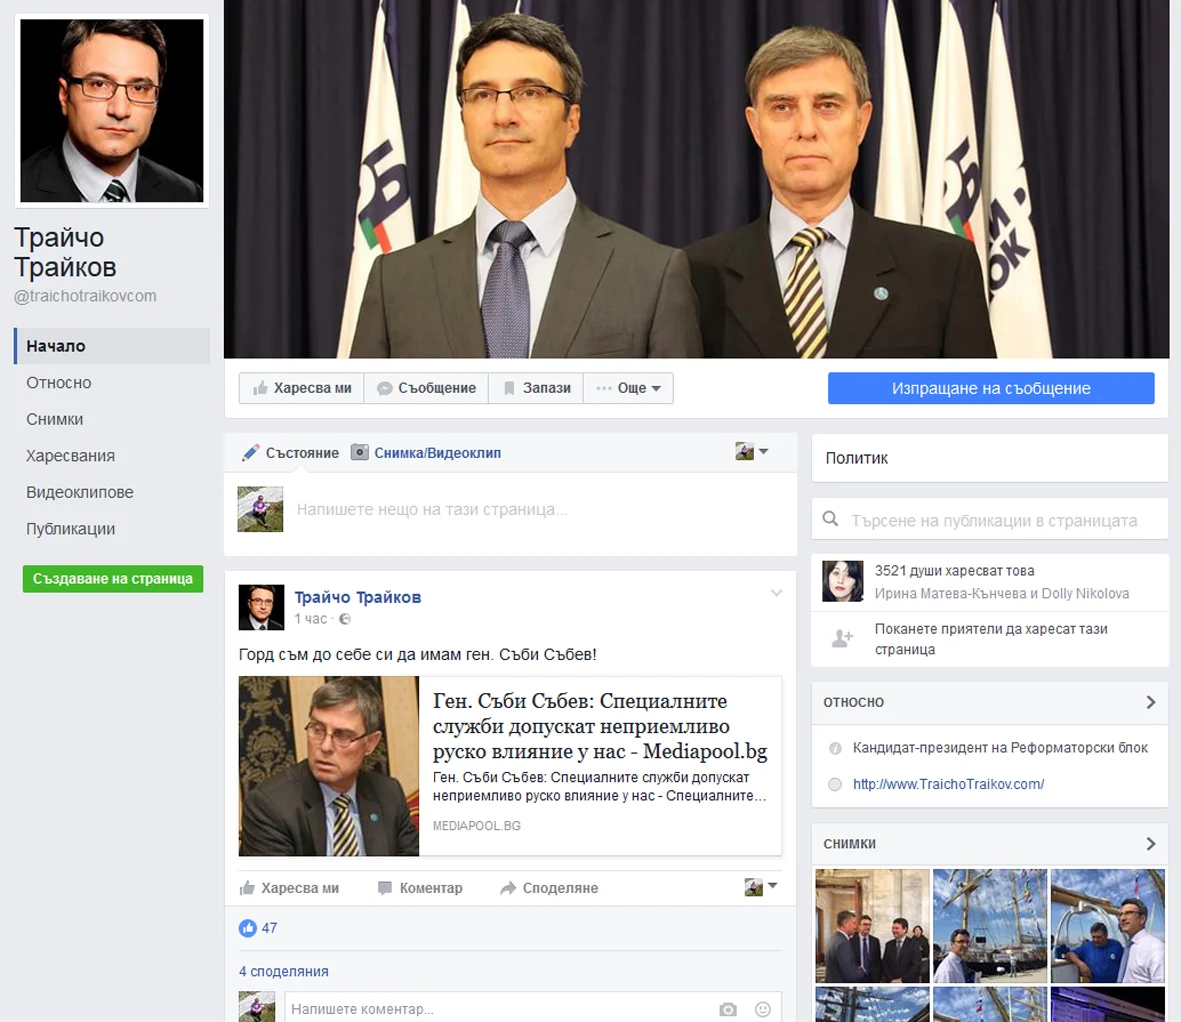Click the 3521 души харесват това text
Image resolution: width=1181 pixels, height=1022 pixels.
click(954, 571)
